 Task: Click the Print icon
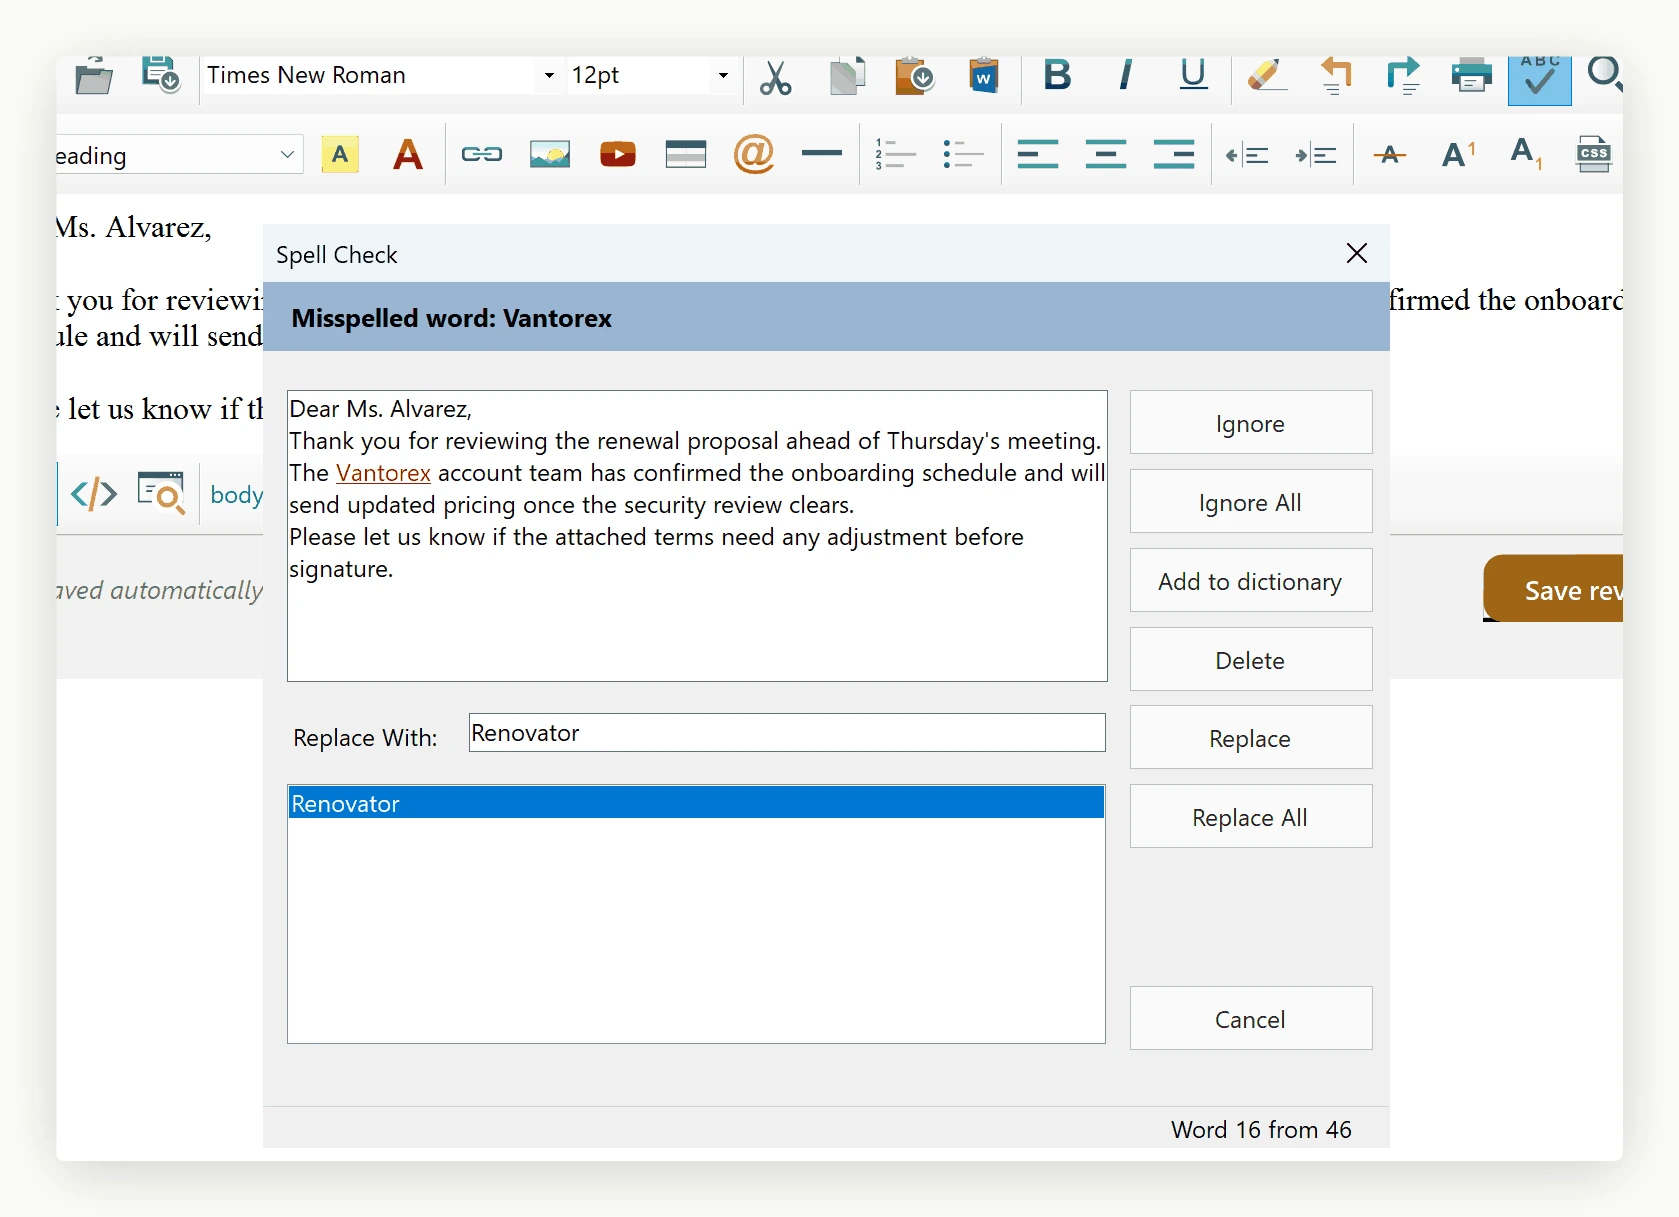pos(1471,76)
